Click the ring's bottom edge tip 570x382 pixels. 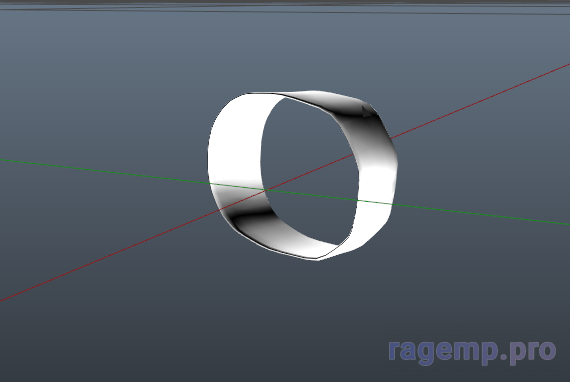click(318, 259)
